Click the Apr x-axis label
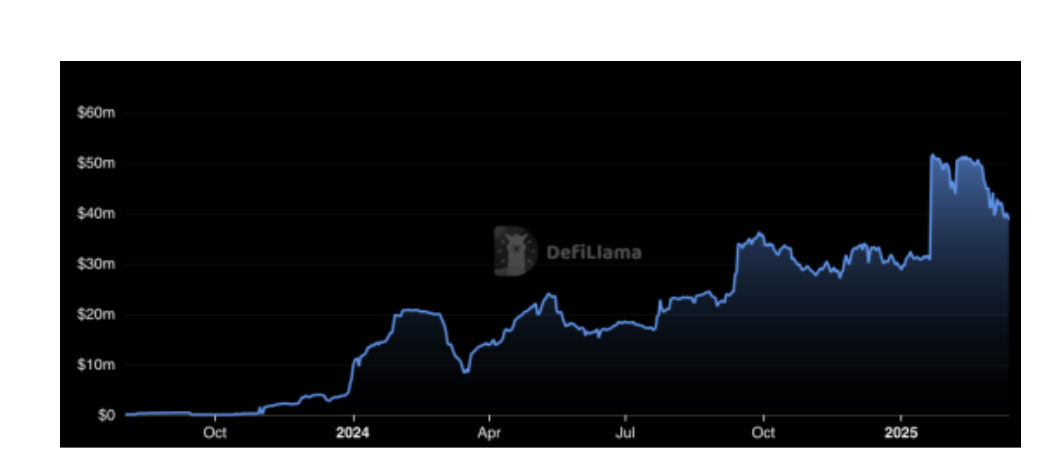The image size is (1038, 452). point(489,433)
